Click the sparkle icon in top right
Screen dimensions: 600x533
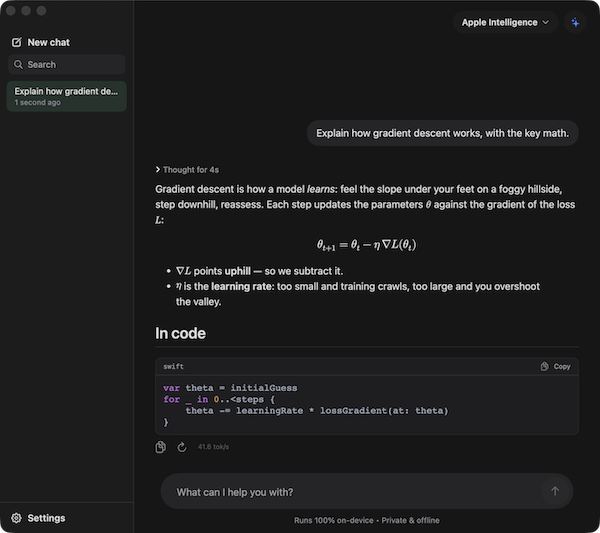[575, 22]
